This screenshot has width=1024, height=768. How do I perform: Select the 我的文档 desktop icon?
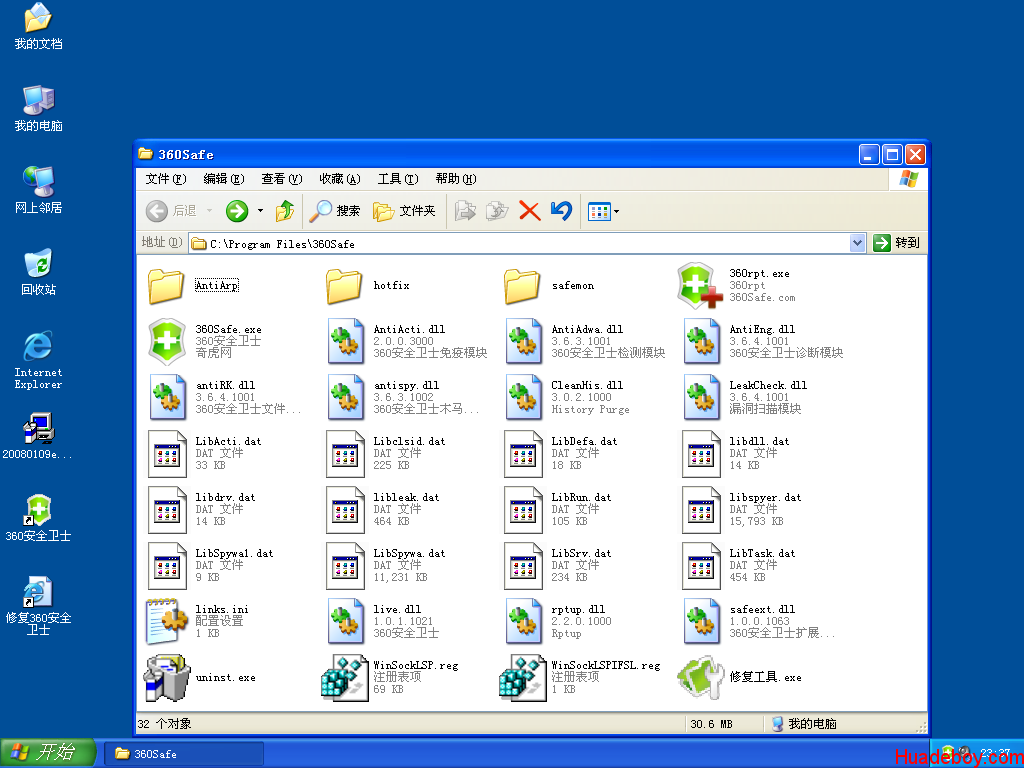(x=38, y=27)
